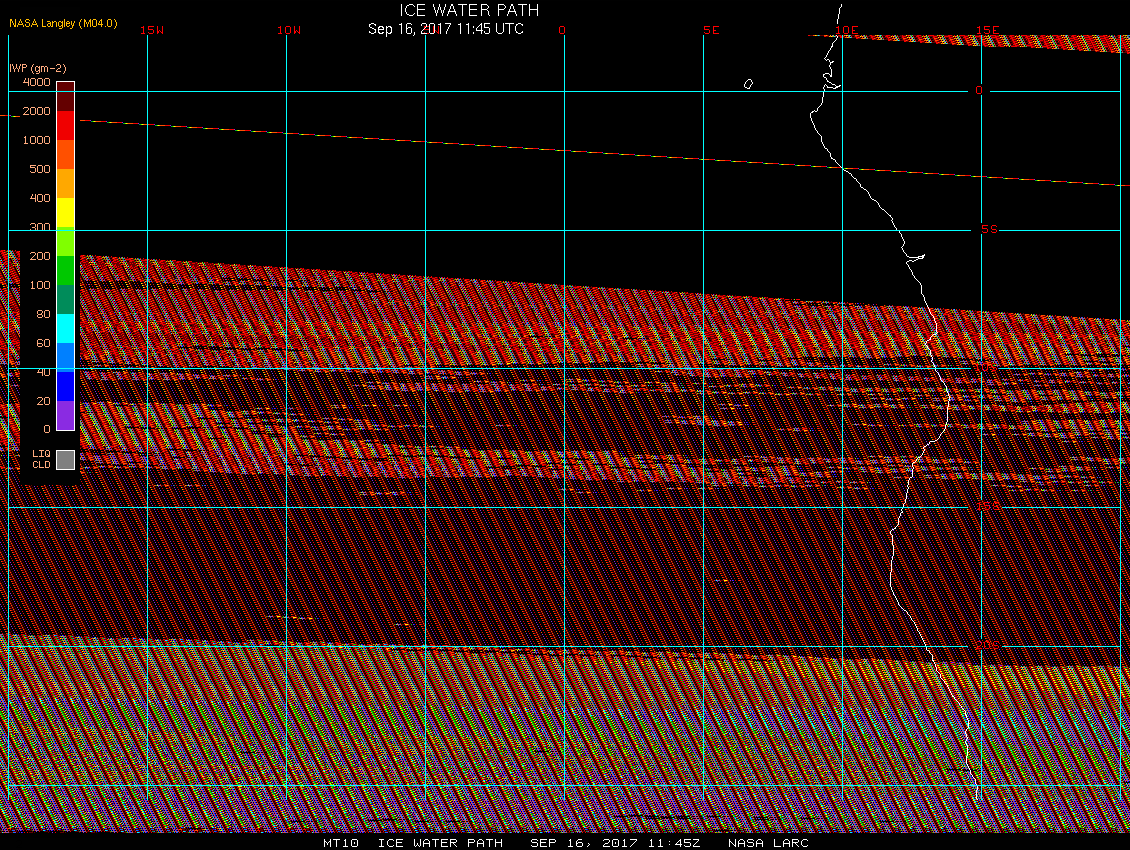
Task: Select the teal green colorbar swatch
Action: pyautogui.click(x=65, y=300)
